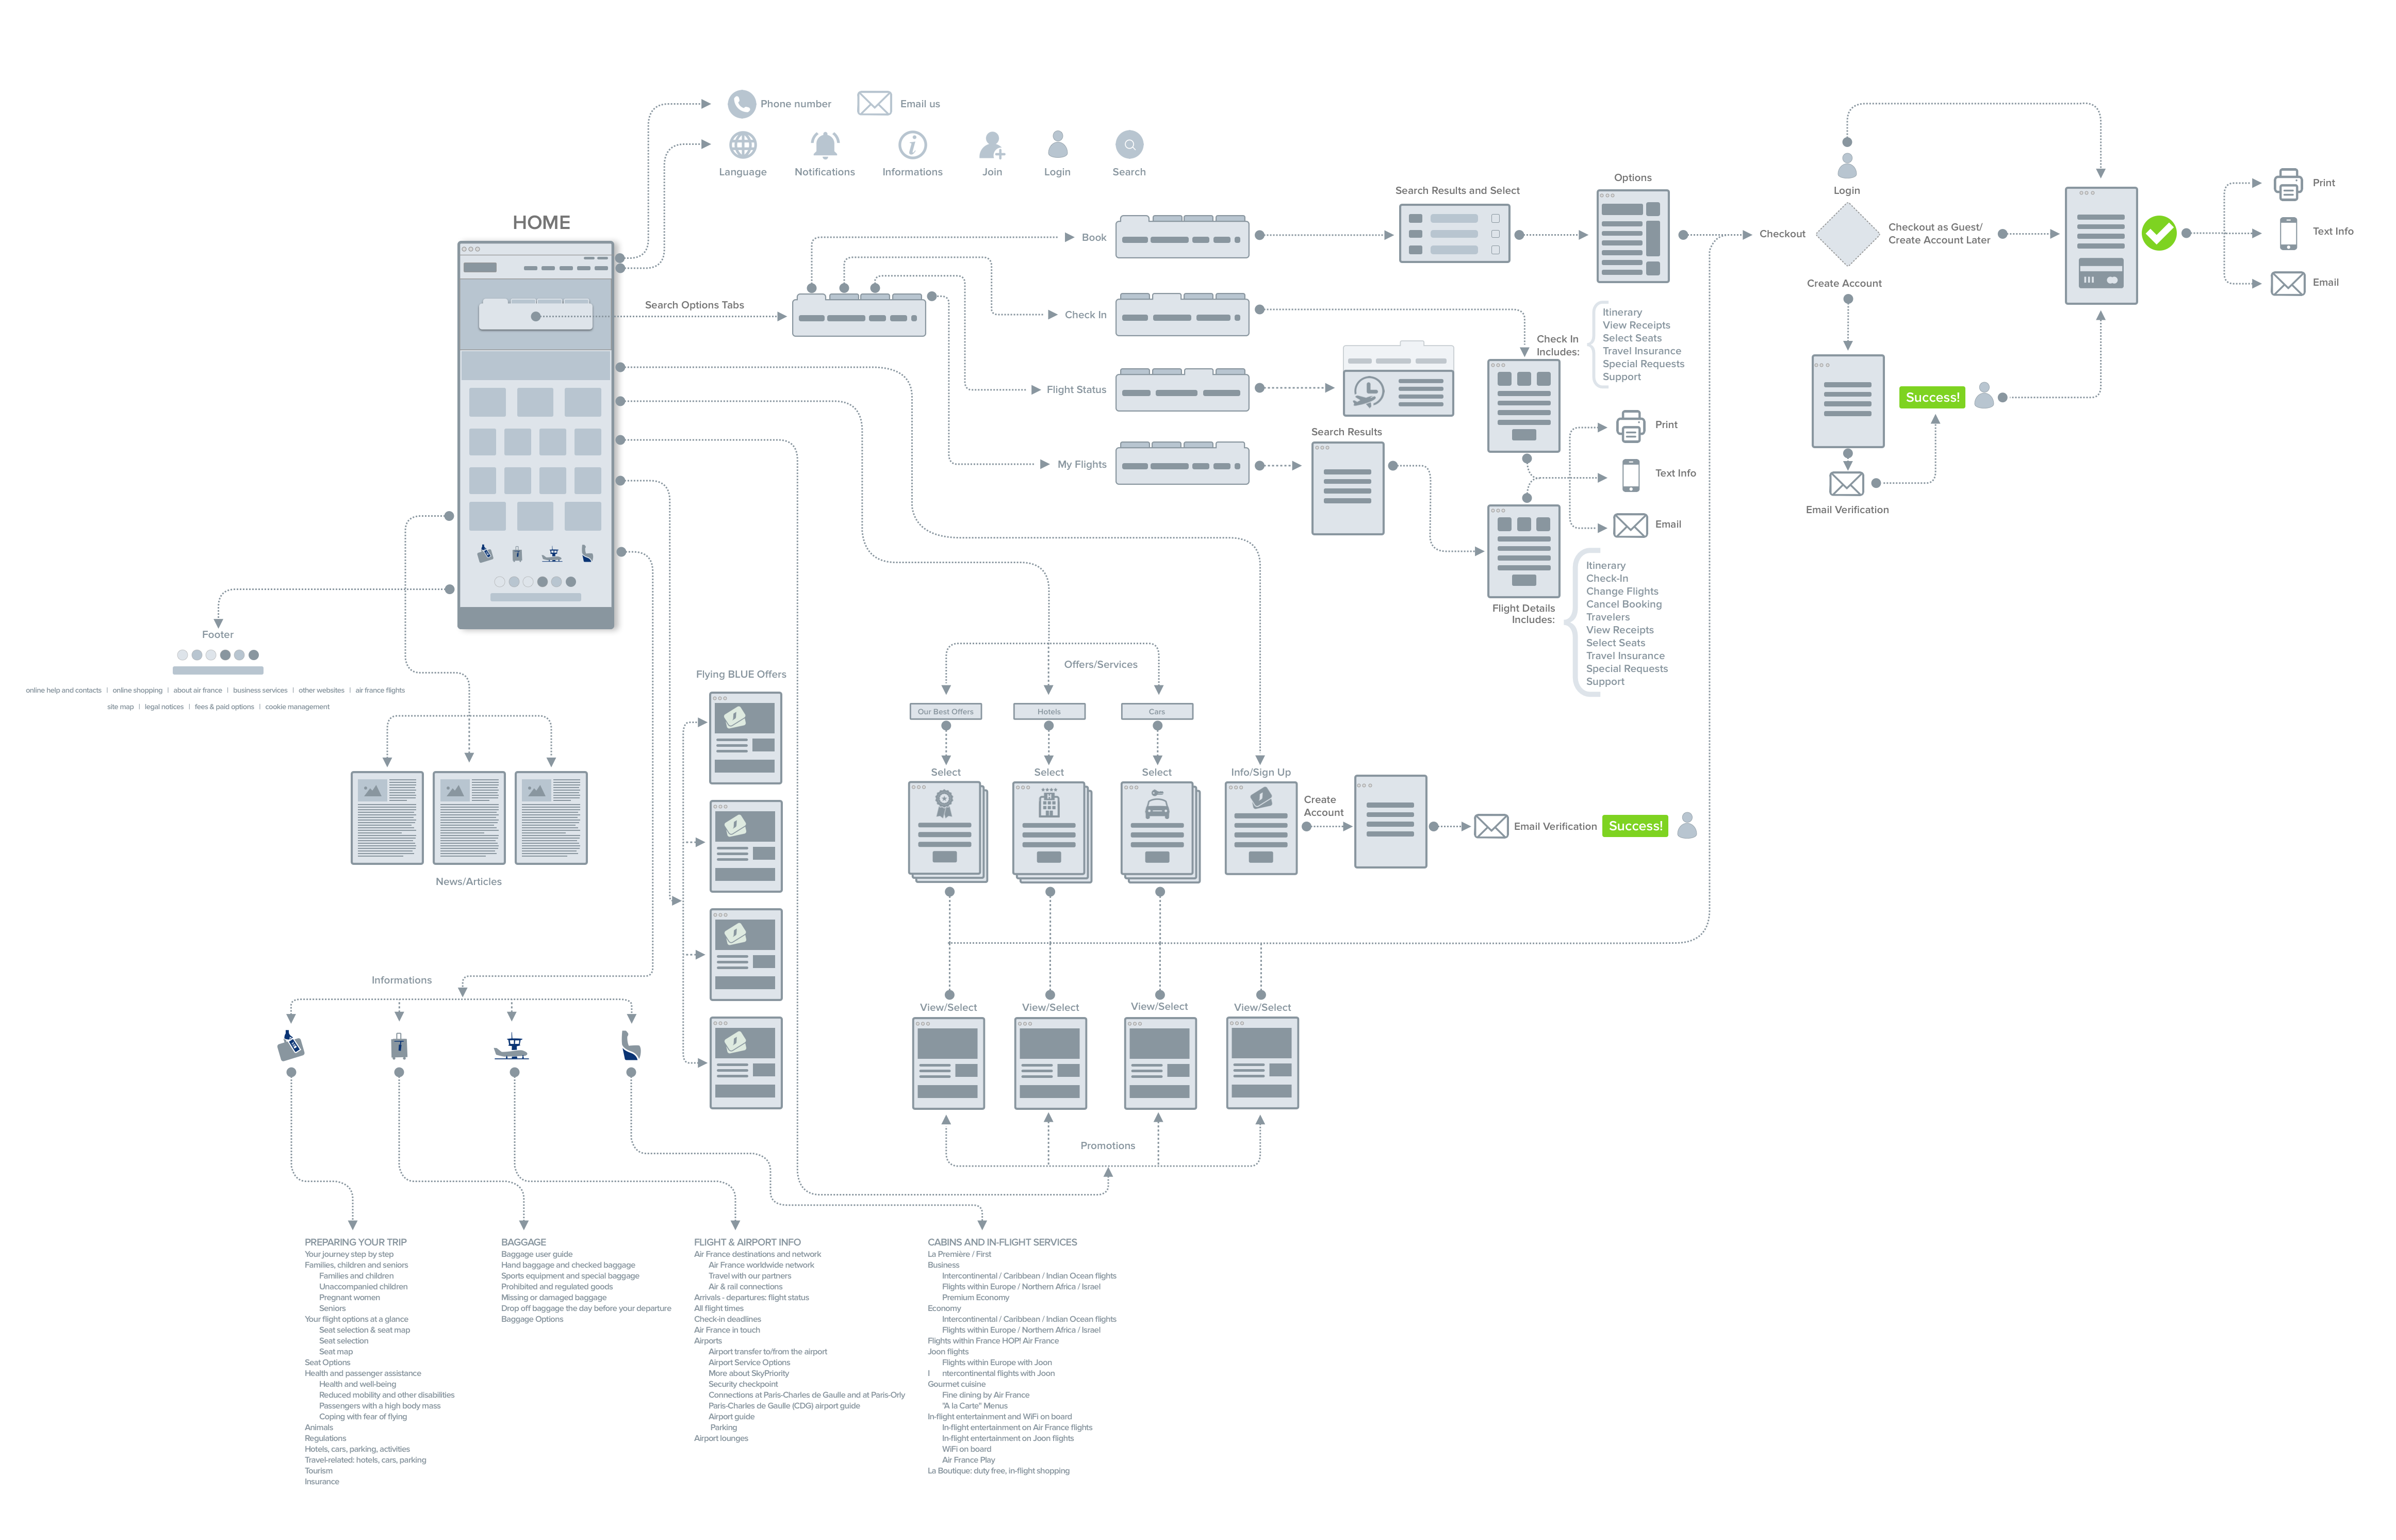Select the raised tab on the My Flights widget
Image resolution: width=2396 pixels, height=1540 pixels.
pos(1230,446)
